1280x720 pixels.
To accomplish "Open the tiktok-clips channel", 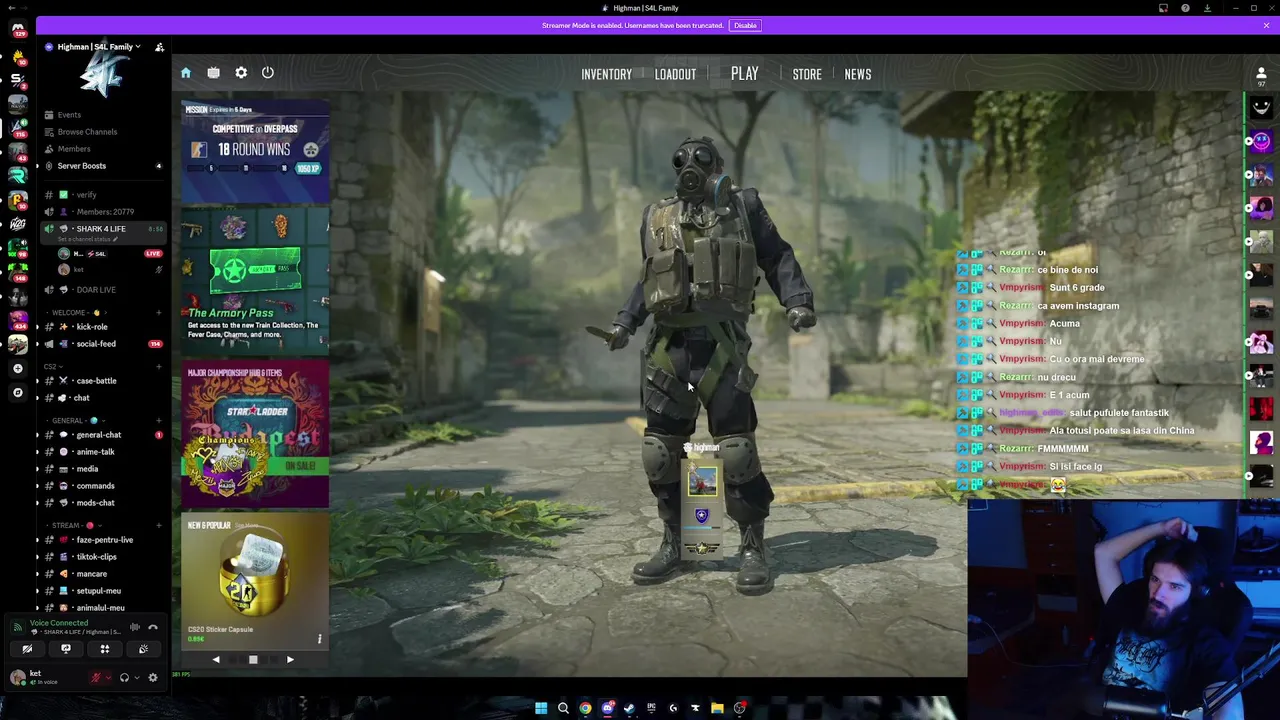I will coord(96,557).
